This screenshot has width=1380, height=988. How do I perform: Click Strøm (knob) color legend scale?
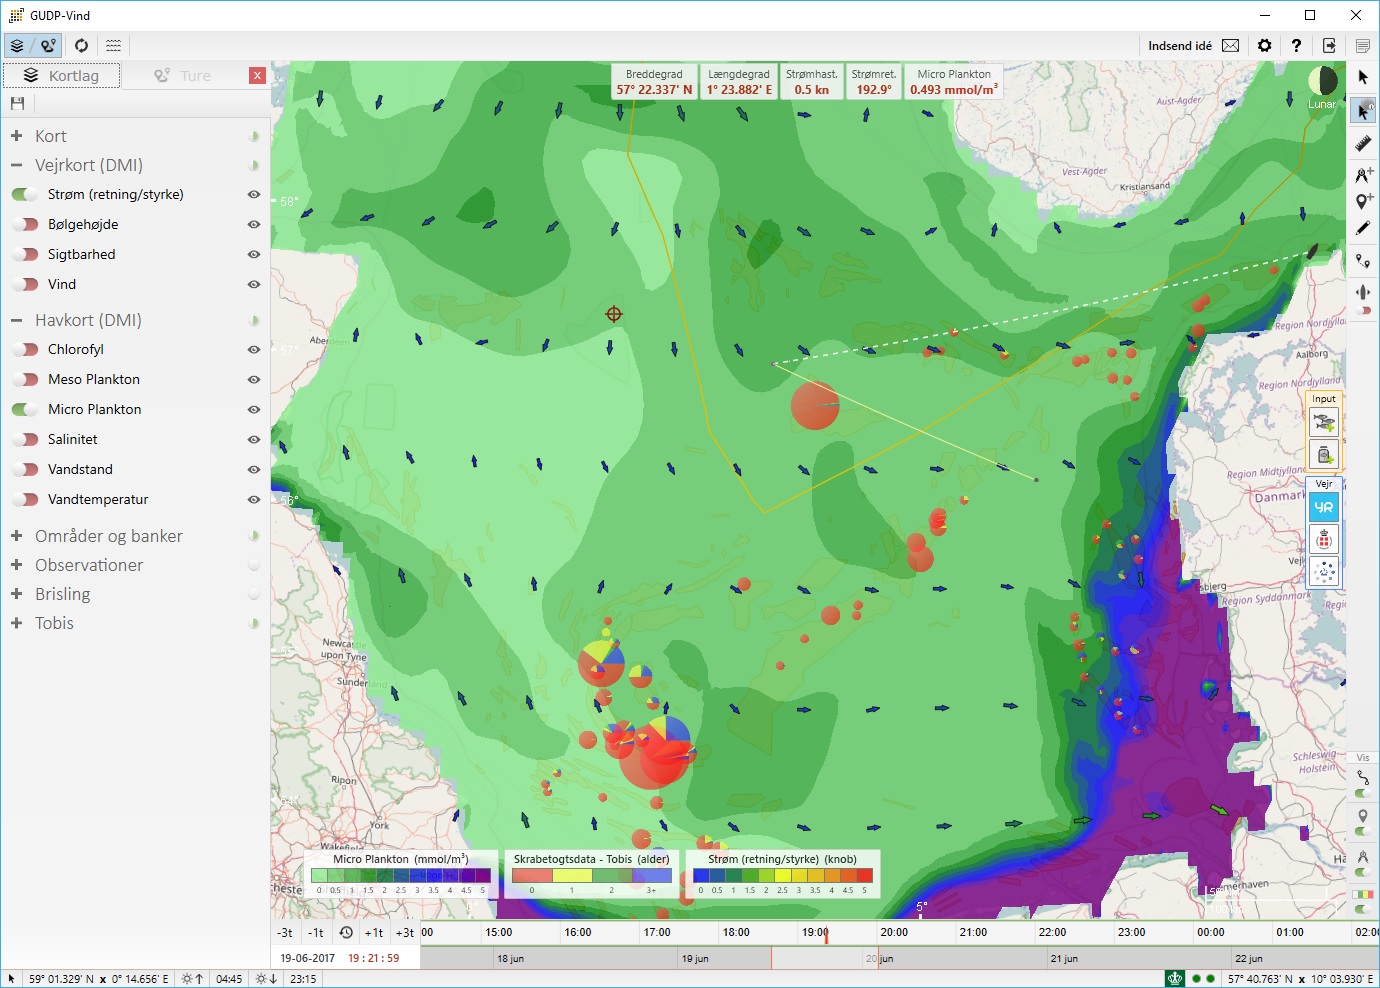(x=783, y=876)
